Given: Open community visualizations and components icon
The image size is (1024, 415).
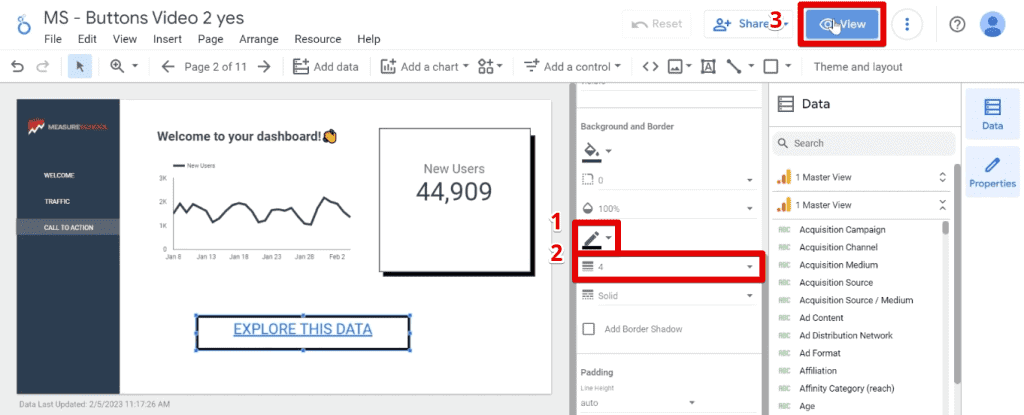Looking at the screenshot, I should 489,67.
